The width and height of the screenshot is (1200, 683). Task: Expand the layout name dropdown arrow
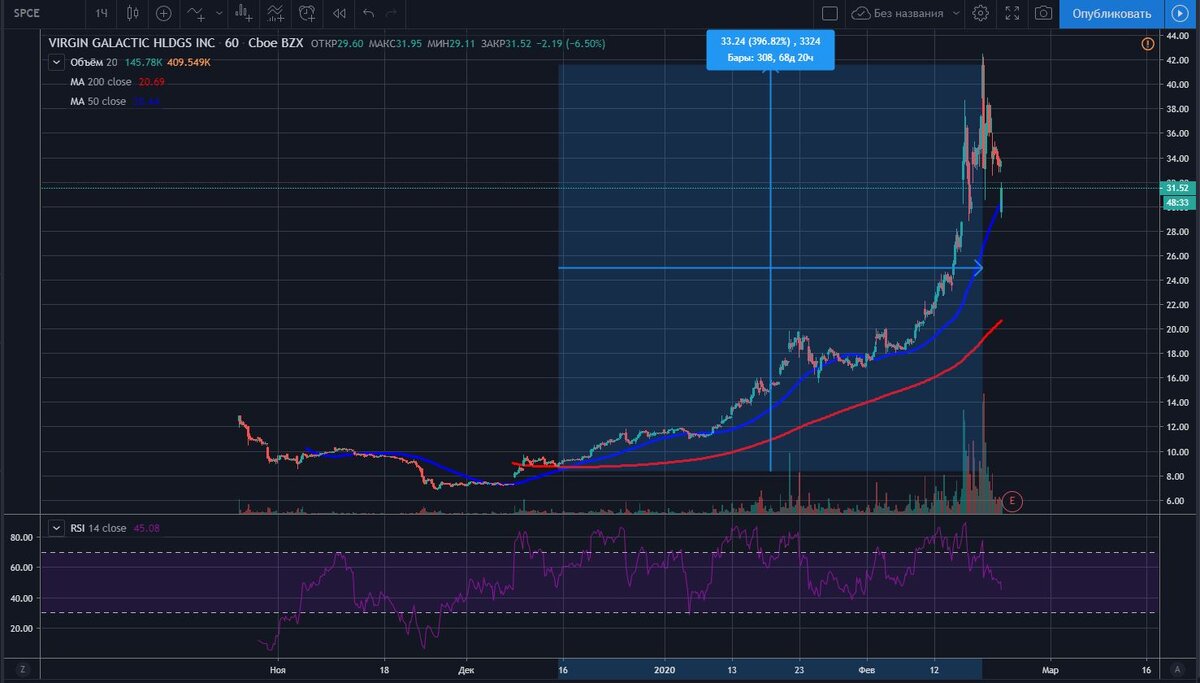point(956,14)
